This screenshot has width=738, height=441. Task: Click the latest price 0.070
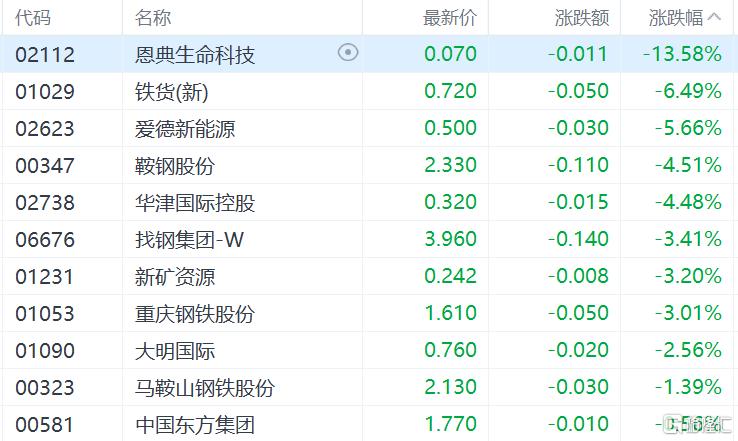[450, 54]
